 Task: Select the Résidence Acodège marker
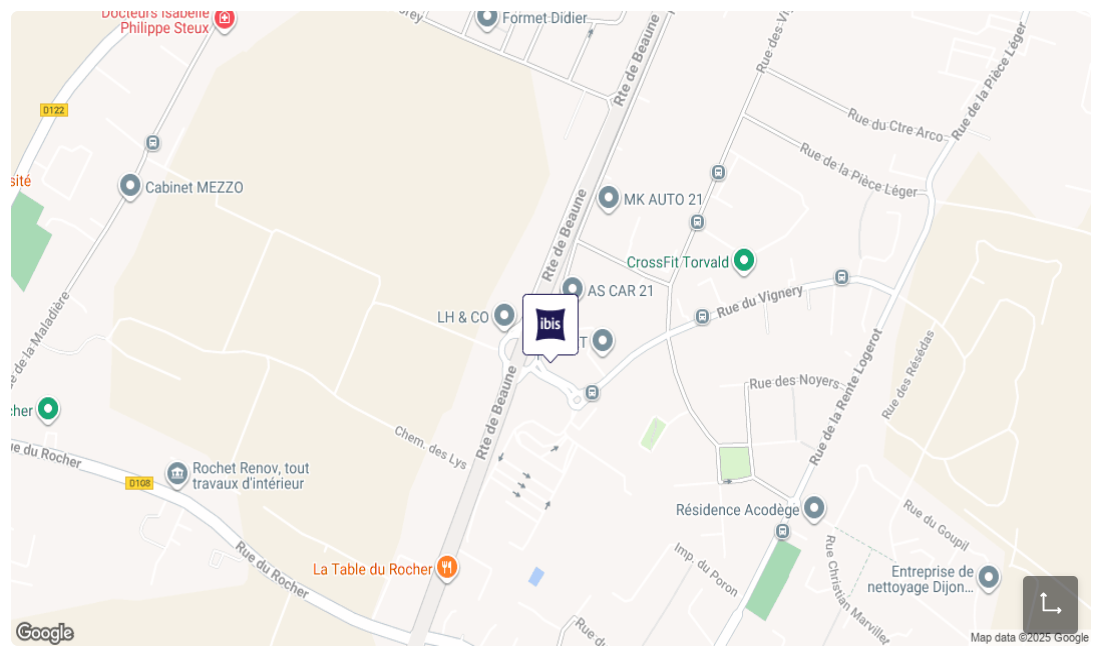pyautogui.click(x=814, y=508)
